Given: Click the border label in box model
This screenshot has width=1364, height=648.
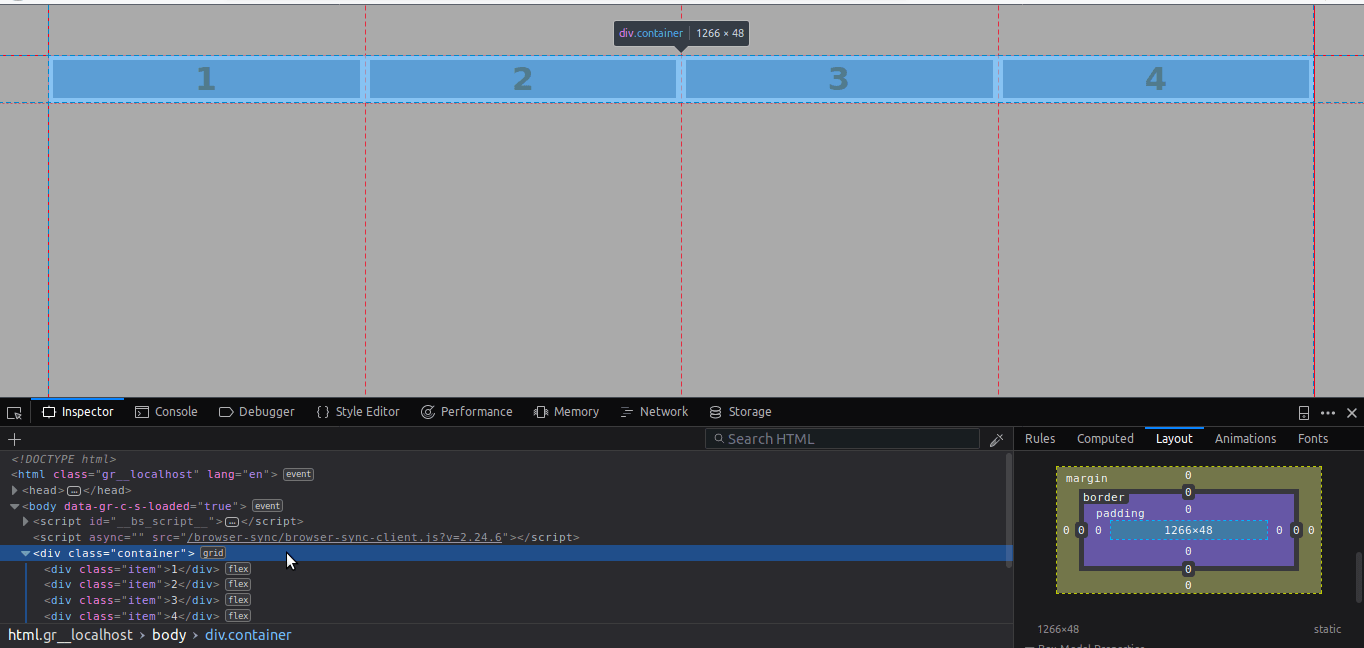Looking at the screenshot, I should coord(1104,497).
